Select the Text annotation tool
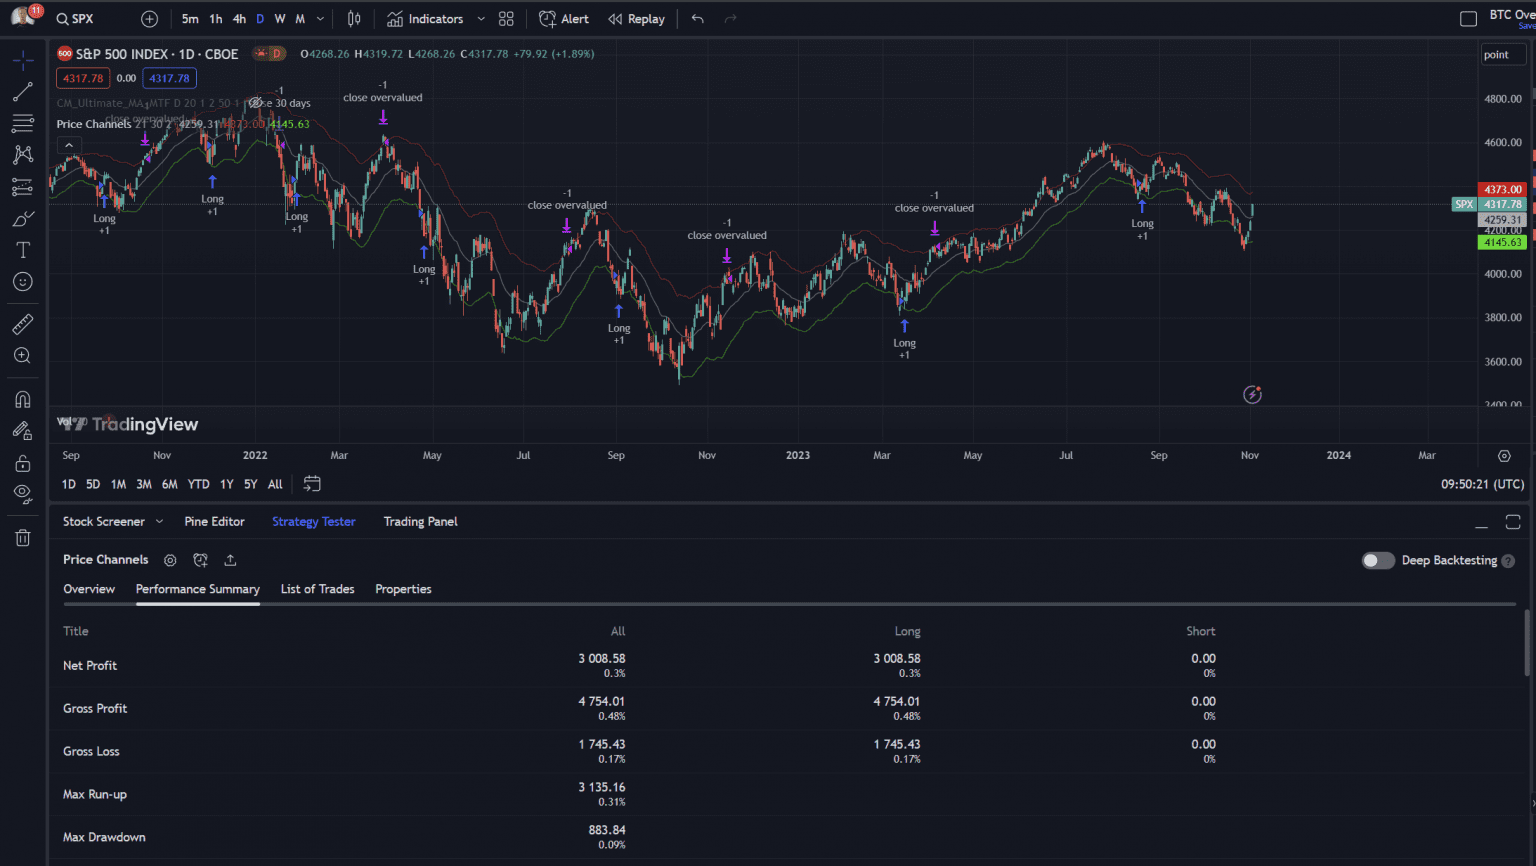The image size is (1536, 866). pyautogui.click(x=22, y=250)
